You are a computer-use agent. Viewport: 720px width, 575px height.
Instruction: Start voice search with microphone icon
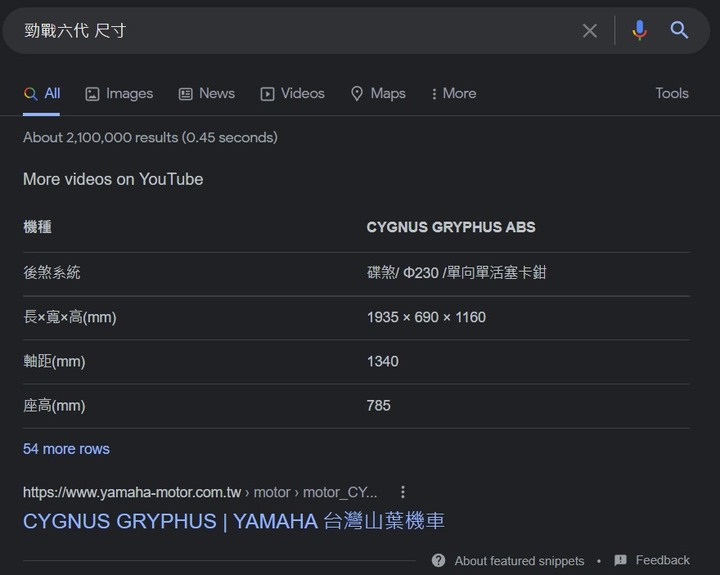coord(639,31)
